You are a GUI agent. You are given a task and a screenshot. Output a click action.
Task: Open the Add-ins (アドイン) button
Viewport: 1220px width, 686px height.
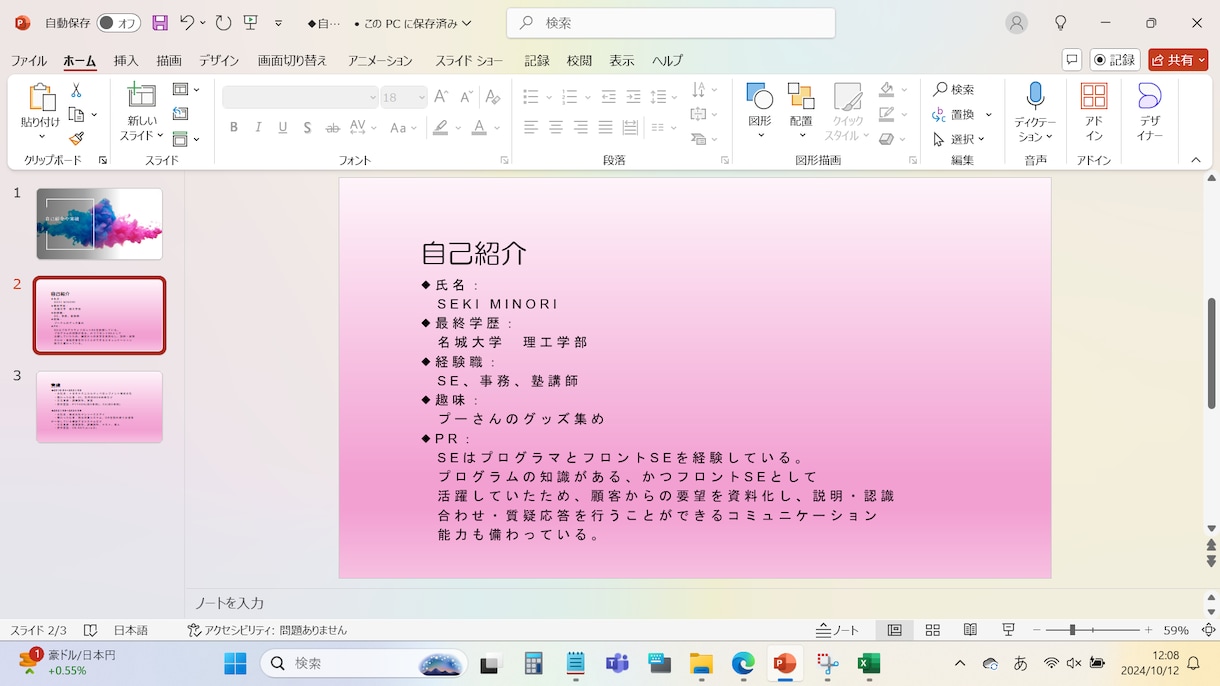[x=1094, y=112]
